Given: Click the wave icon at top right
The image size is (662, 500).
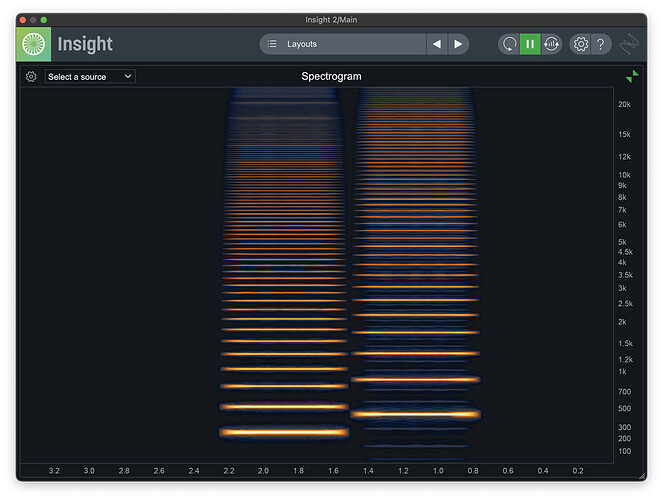Looking at the screenshot, I should coord(630,44).
